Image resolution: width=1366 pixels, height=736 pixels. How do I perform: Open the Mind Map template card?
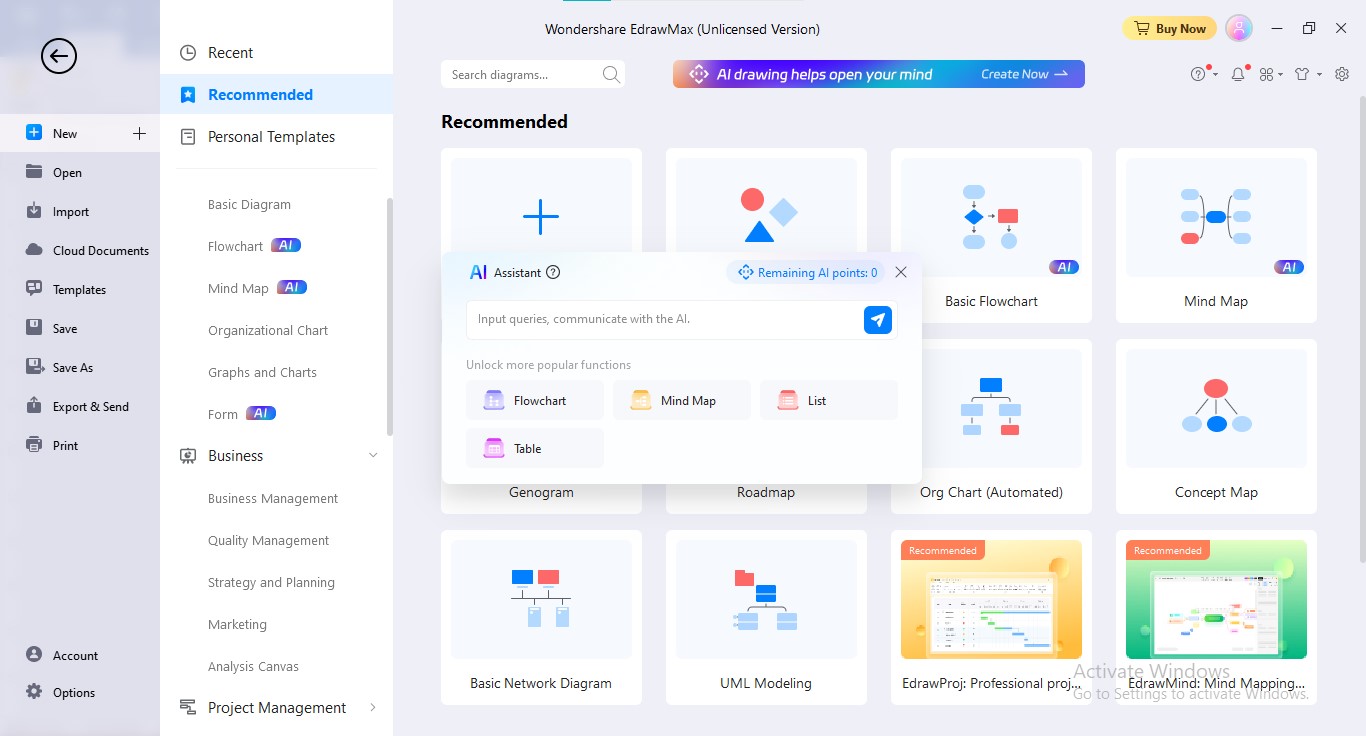pos(1216,236)
